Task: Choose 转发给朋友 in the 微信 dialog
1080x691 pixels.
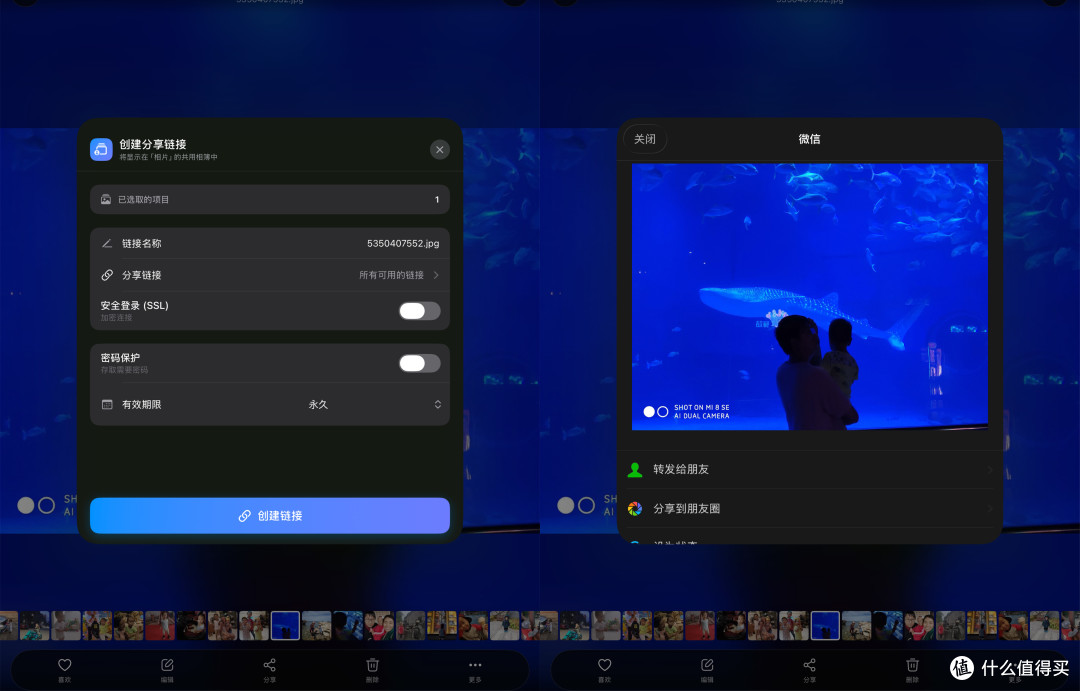Action: click(810, 469)
